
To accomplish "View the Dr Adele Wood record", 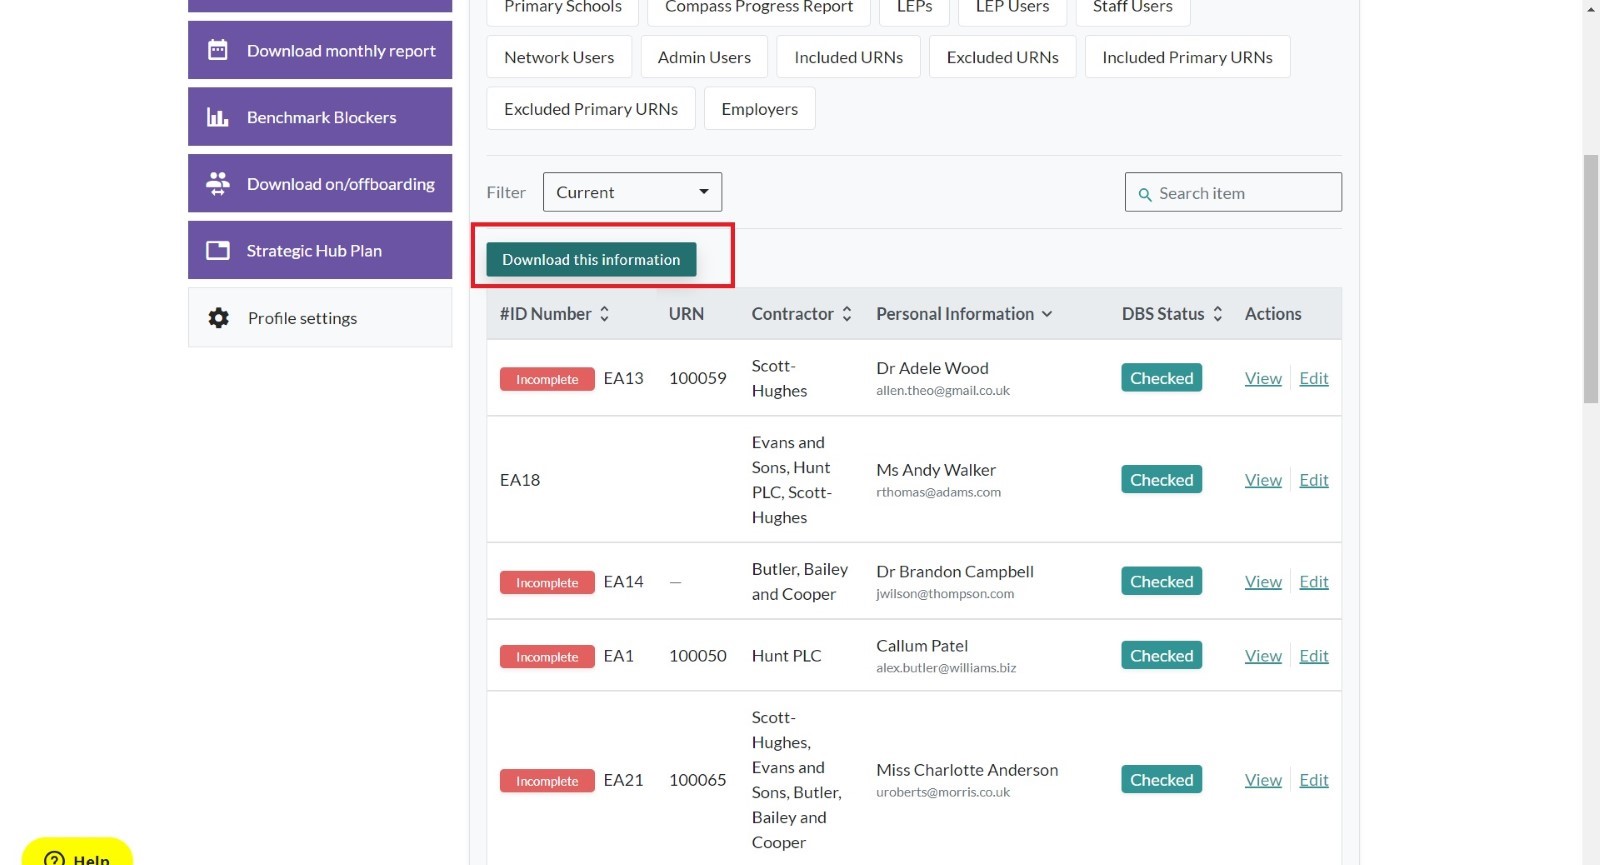I will [1263, 378].
